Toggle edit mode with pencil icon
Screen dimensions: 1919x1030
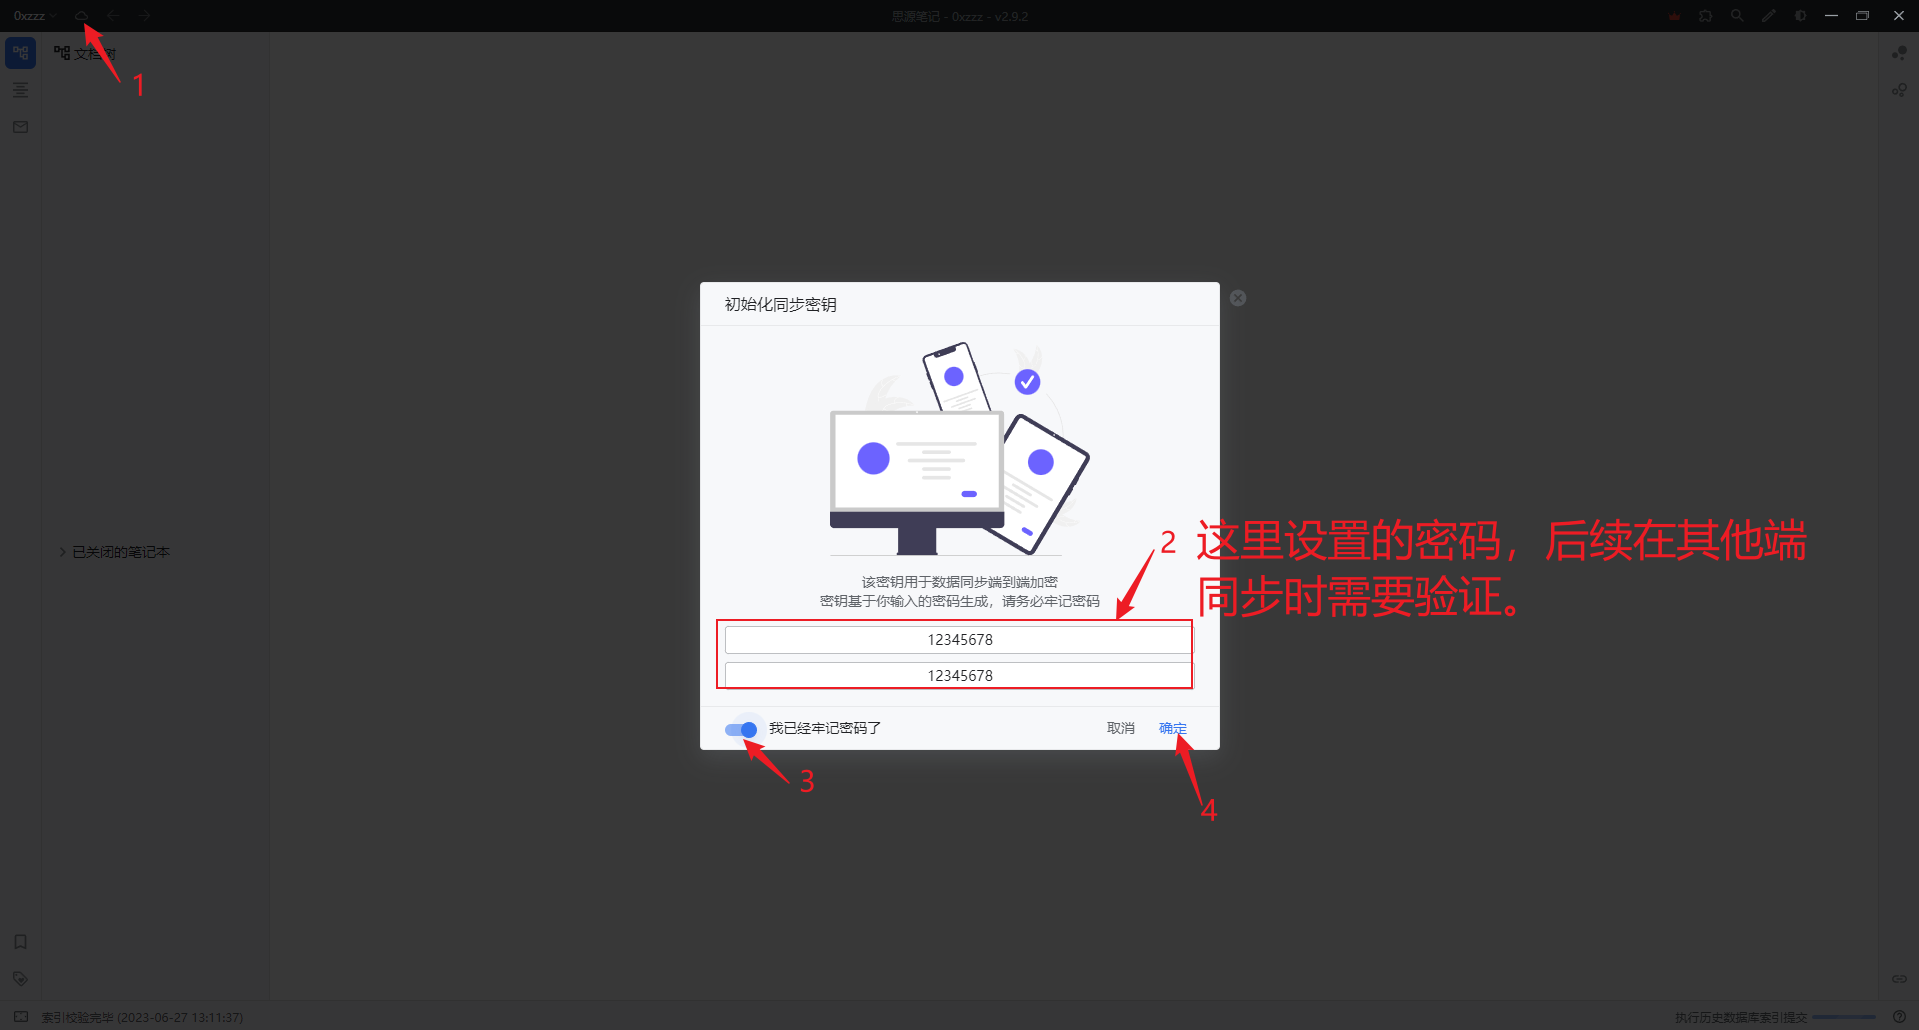pos(1769,16)
